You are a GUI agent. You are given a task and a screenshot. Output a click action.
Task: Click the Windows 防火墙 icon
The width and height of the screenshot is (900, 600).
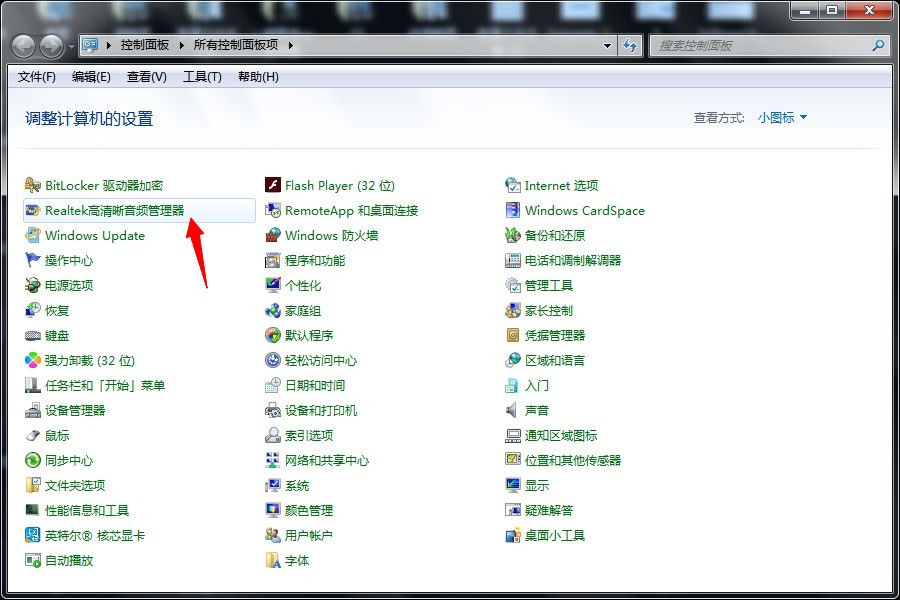[273, 235]
